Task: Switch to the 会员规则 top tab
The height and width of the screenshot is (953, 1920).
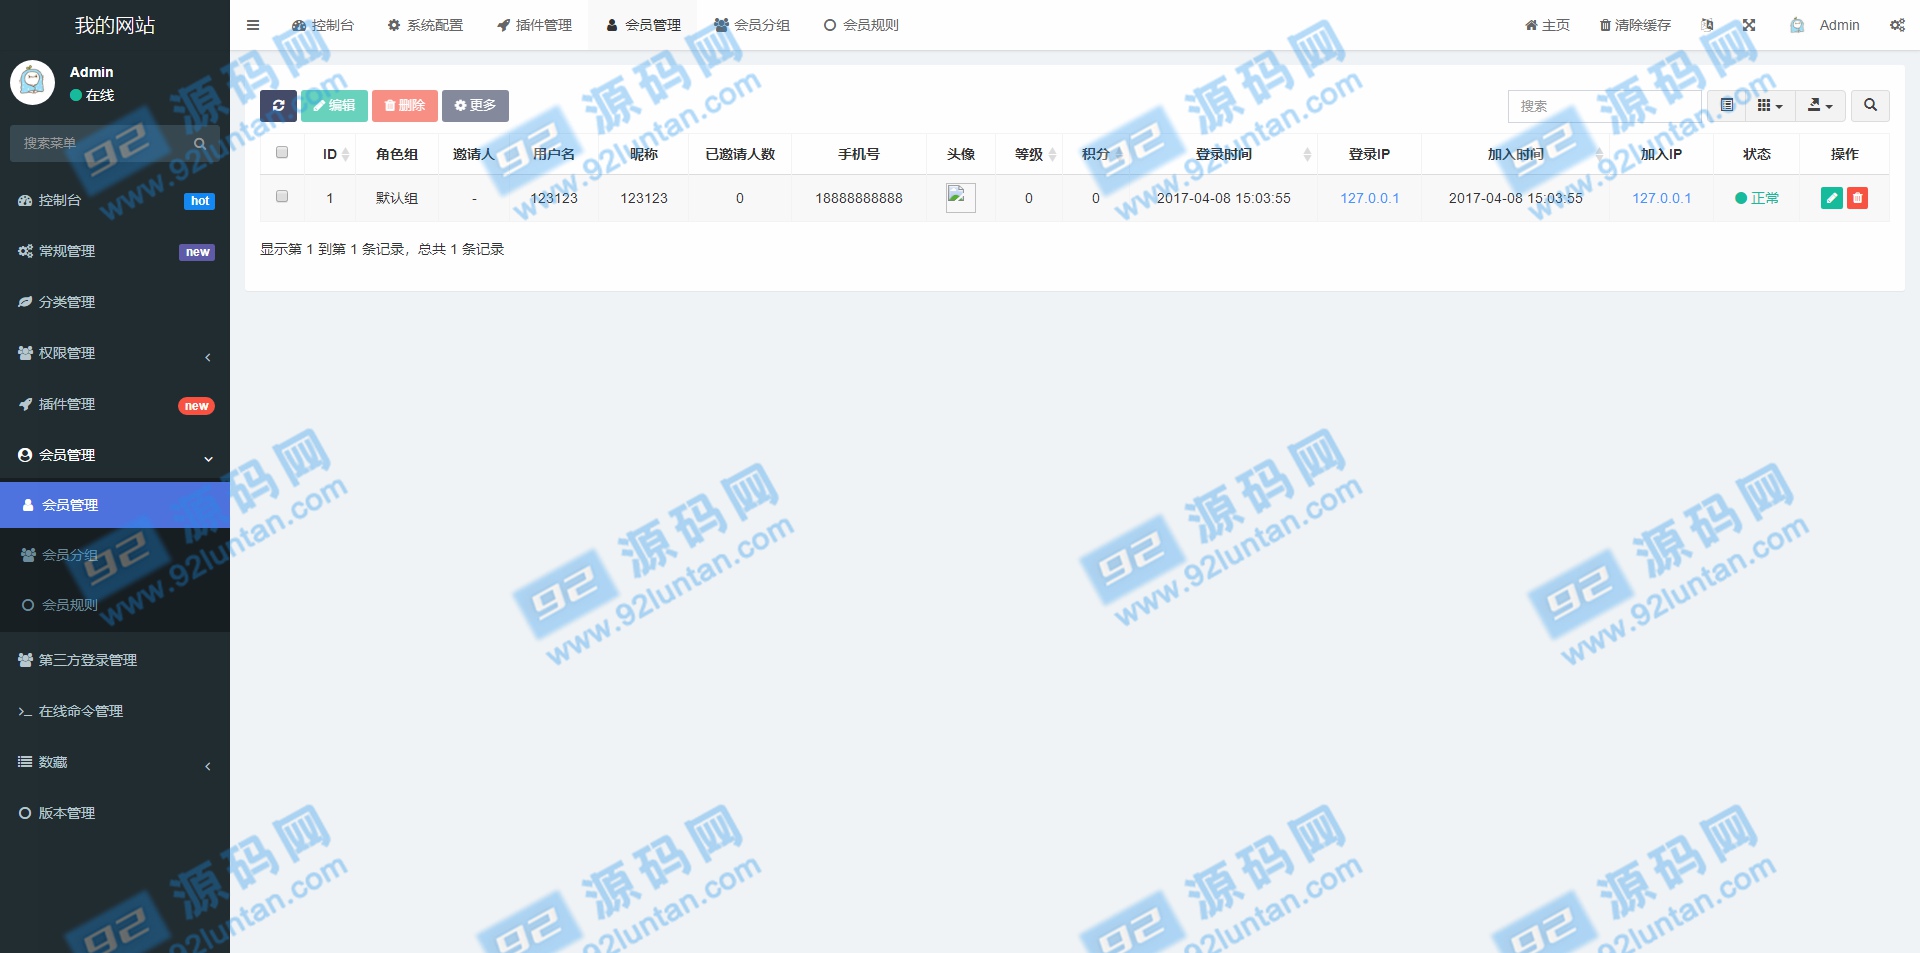Action: click(x=861, y=25)
